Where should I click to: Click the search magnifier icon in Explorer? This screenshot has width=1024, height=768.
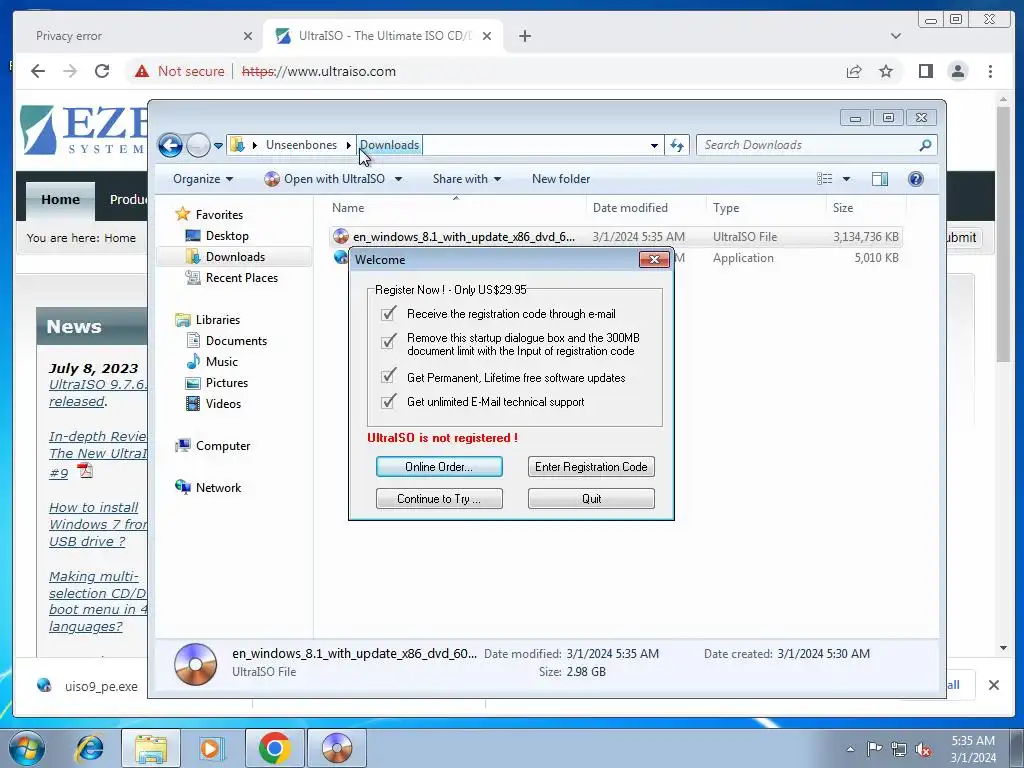(925, 145)
